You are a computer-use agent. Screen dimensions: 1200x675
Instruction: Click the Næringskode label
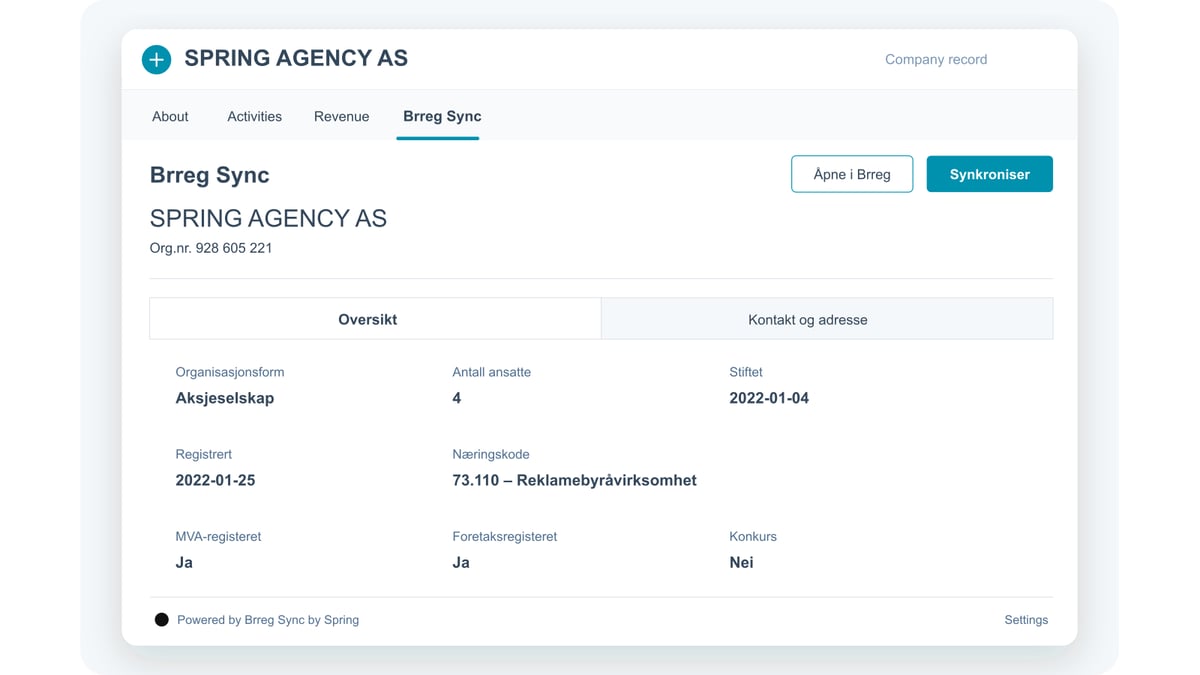(491, 454)
